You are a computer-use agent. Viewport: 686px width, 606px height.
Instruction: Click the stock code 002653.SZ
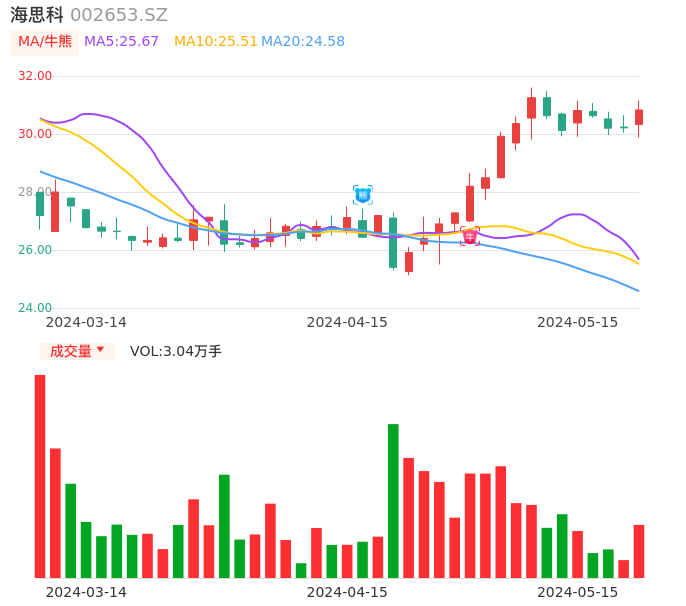[119, 15]
